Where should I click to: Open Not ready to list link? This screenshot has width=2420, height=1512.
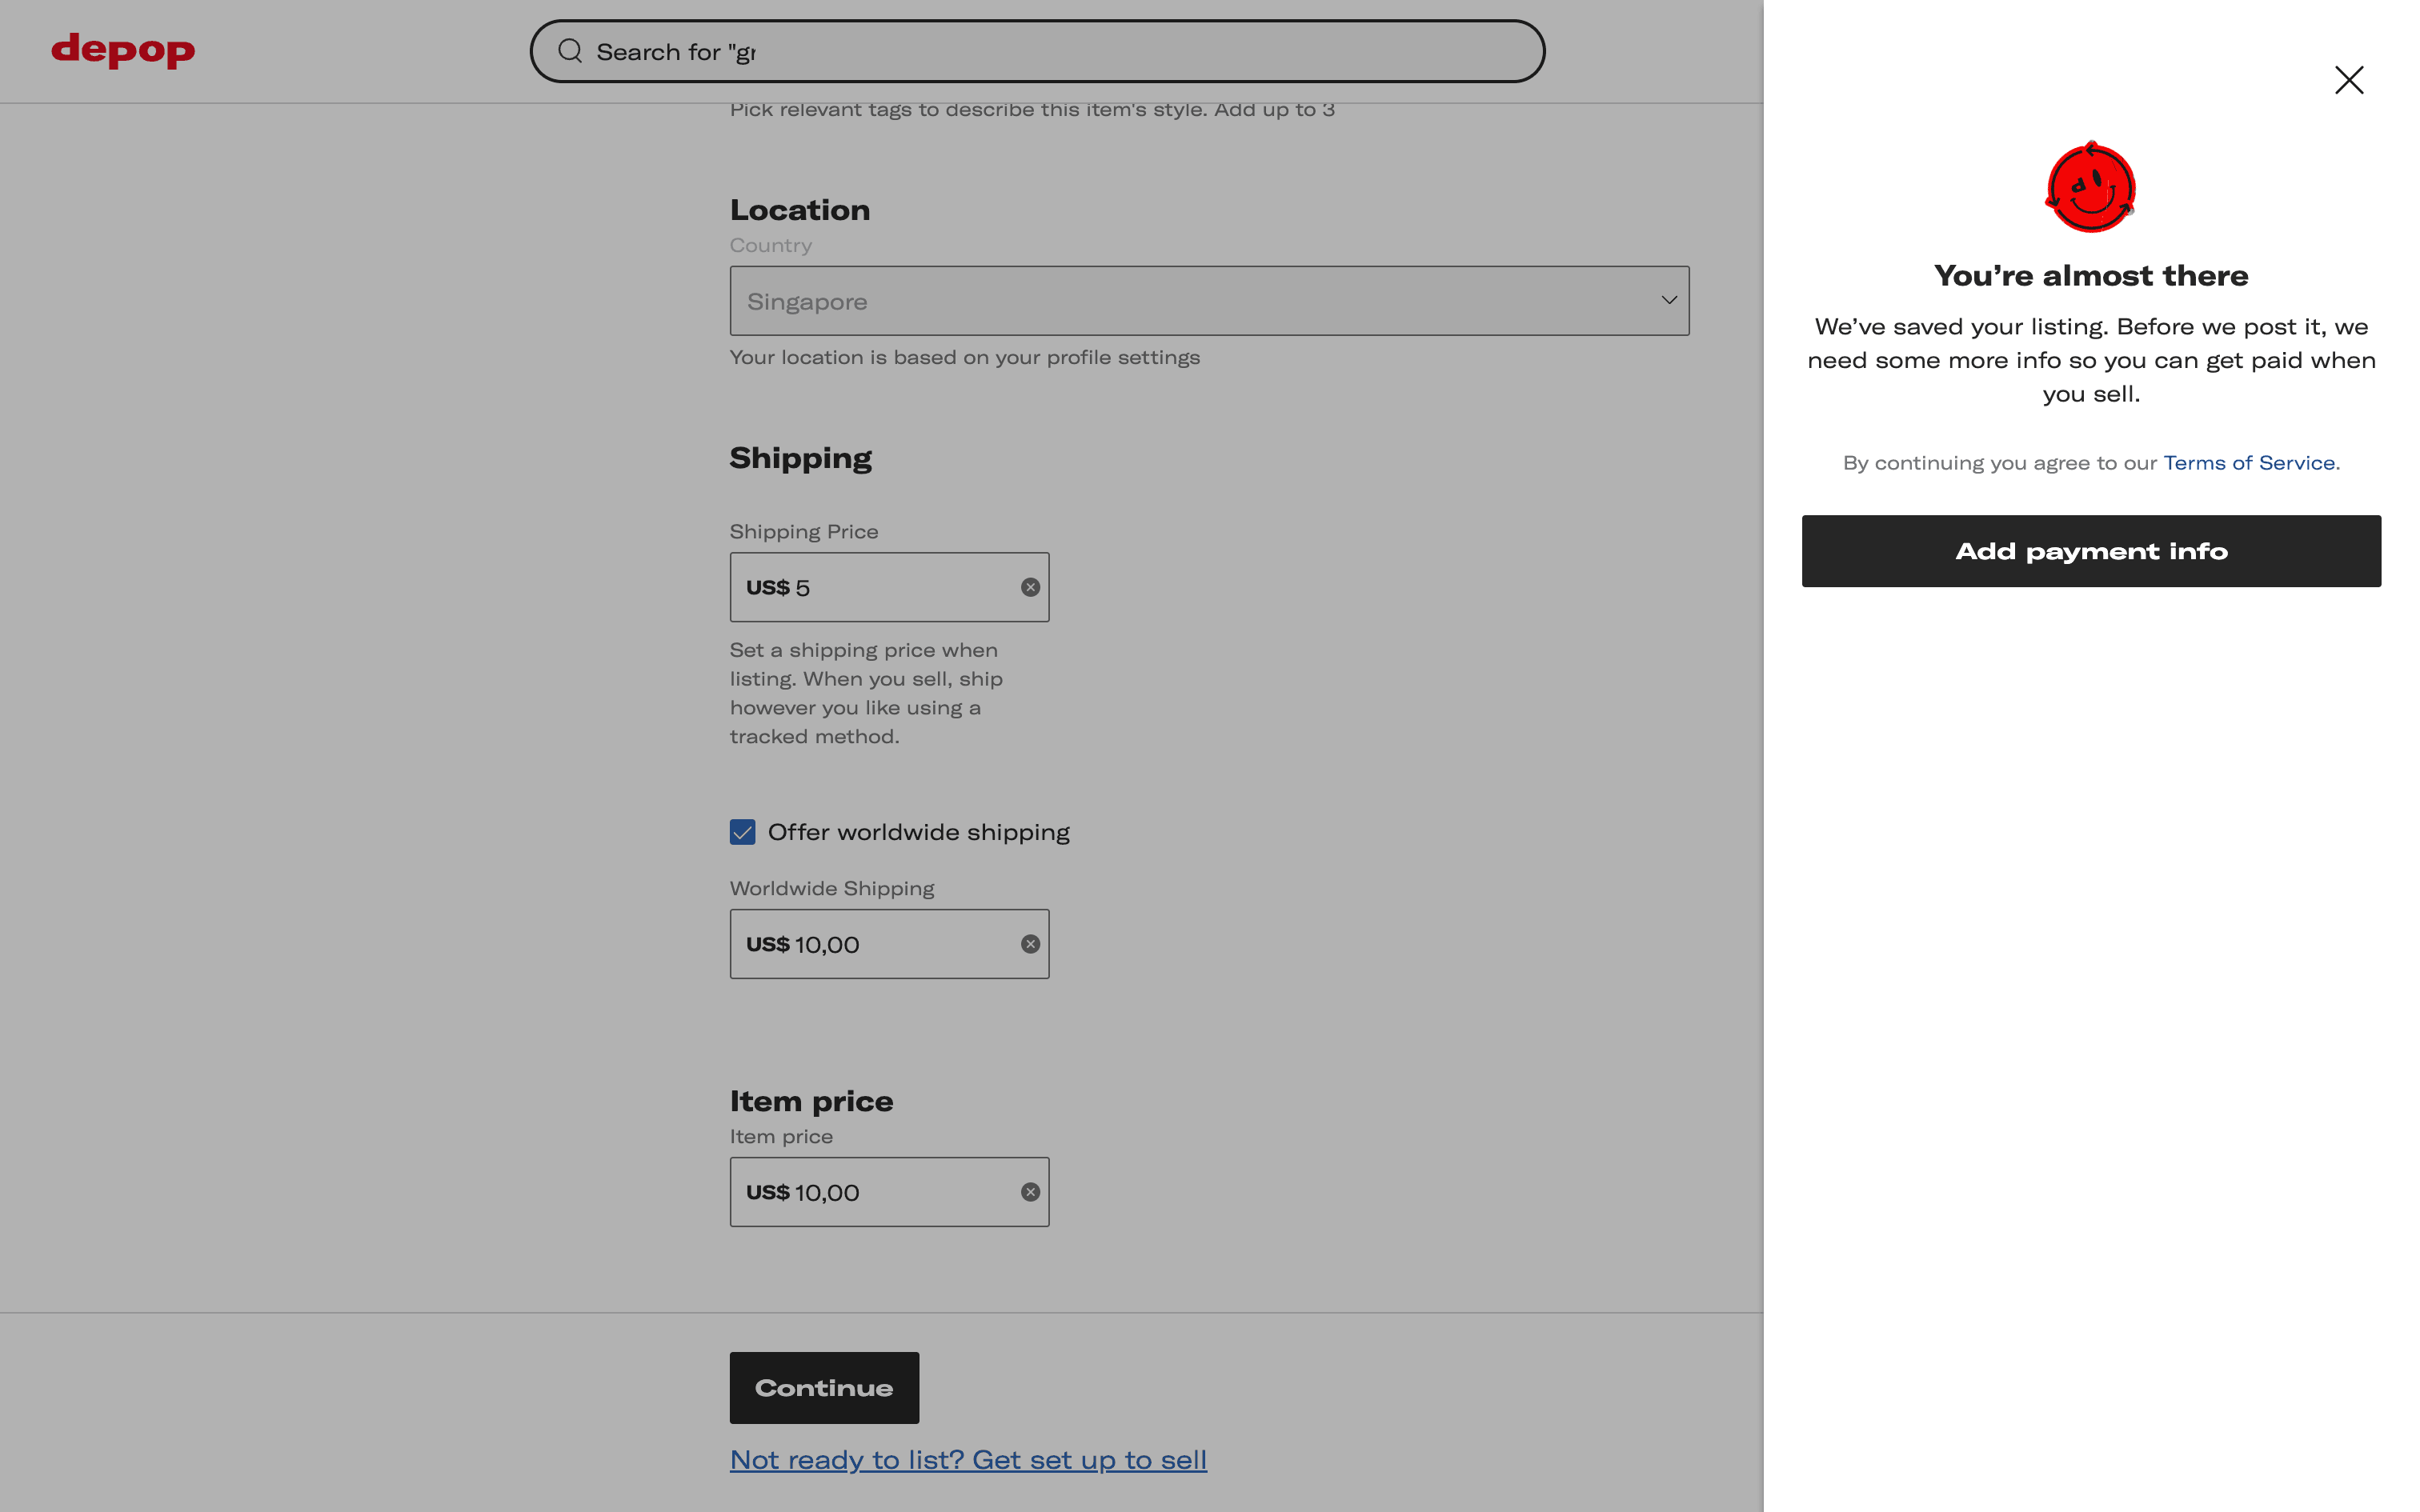tap(968, 1460)
